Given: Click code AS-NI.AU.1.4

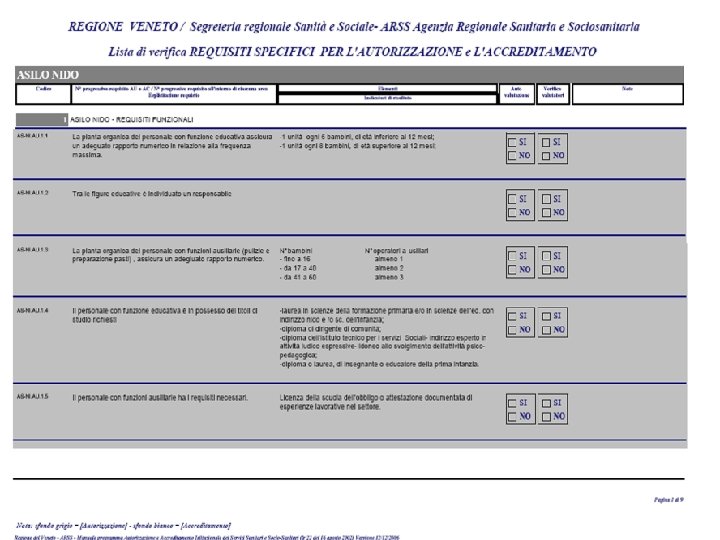Looking at the screenshot, I should (32, 310).
